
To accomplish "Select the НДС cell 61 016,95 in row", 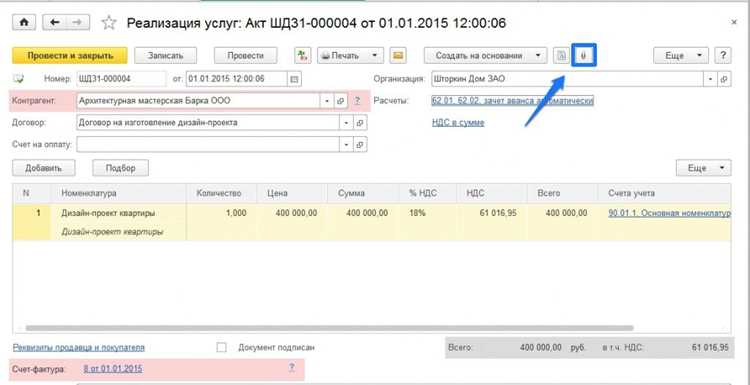I will click(x=492, y=213).
